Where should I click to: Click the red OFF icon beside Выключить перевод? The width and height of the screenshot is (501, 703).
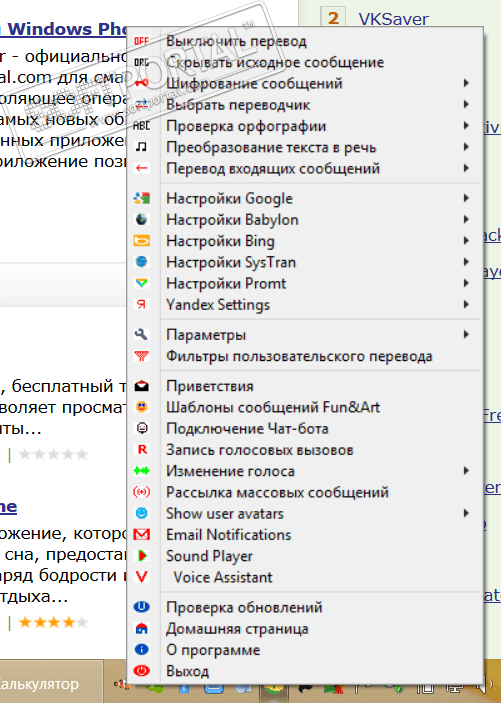pyautogui.click(x=141, y=41)
